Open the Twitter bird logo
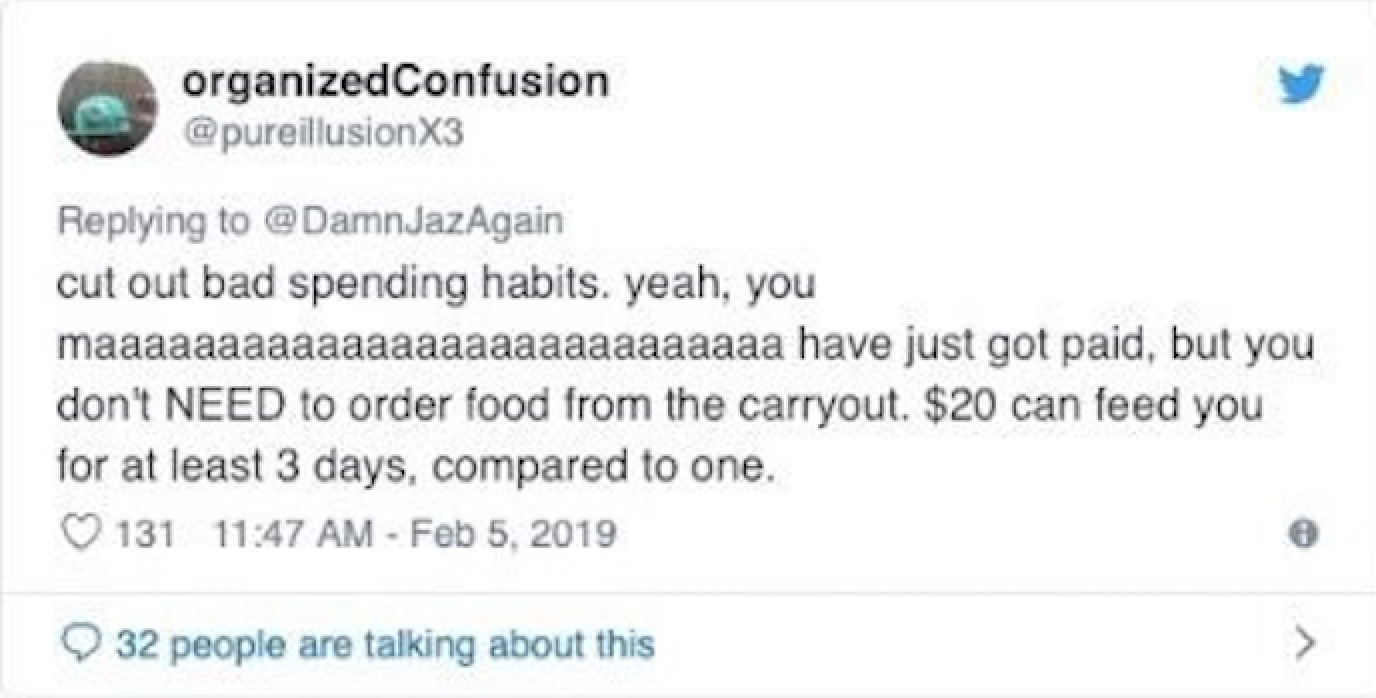 click(x=1301, y=84)
